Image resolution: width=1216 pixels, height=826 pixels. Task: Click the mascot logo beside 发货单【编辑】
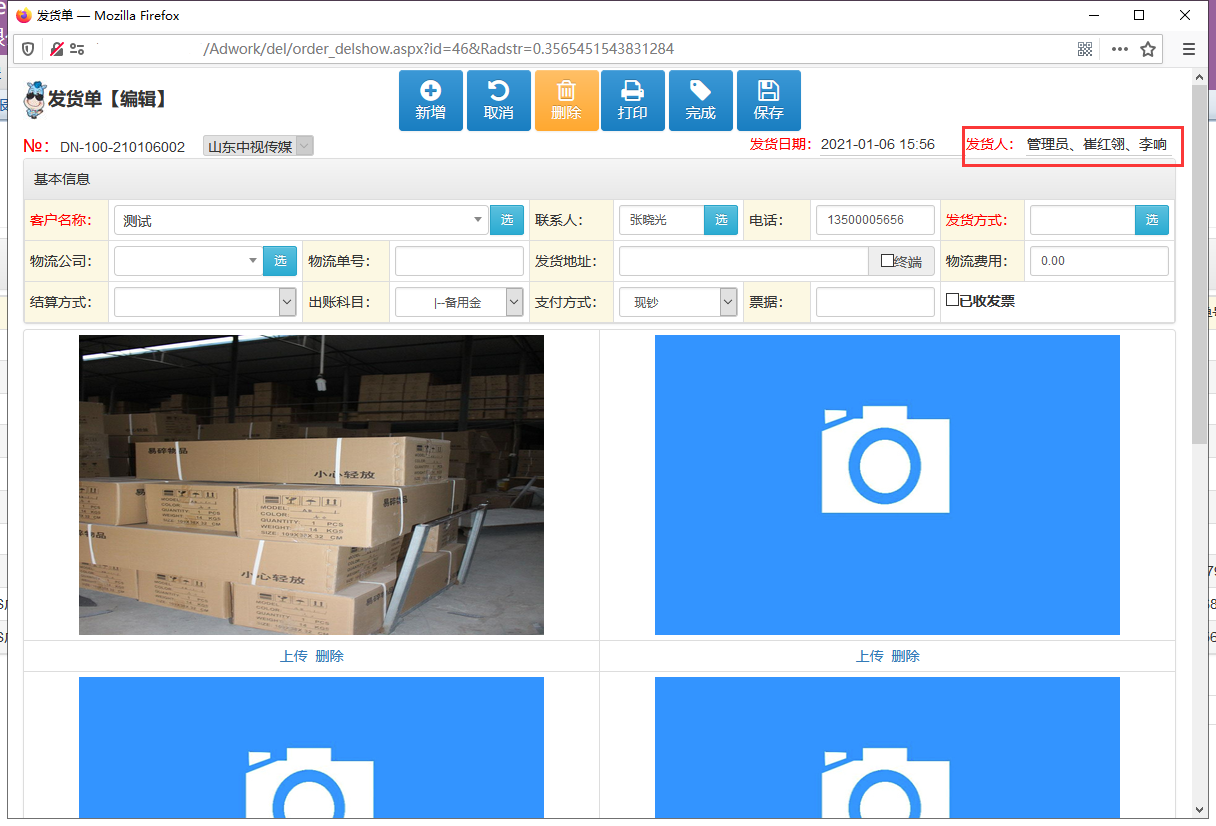point(35,99)
